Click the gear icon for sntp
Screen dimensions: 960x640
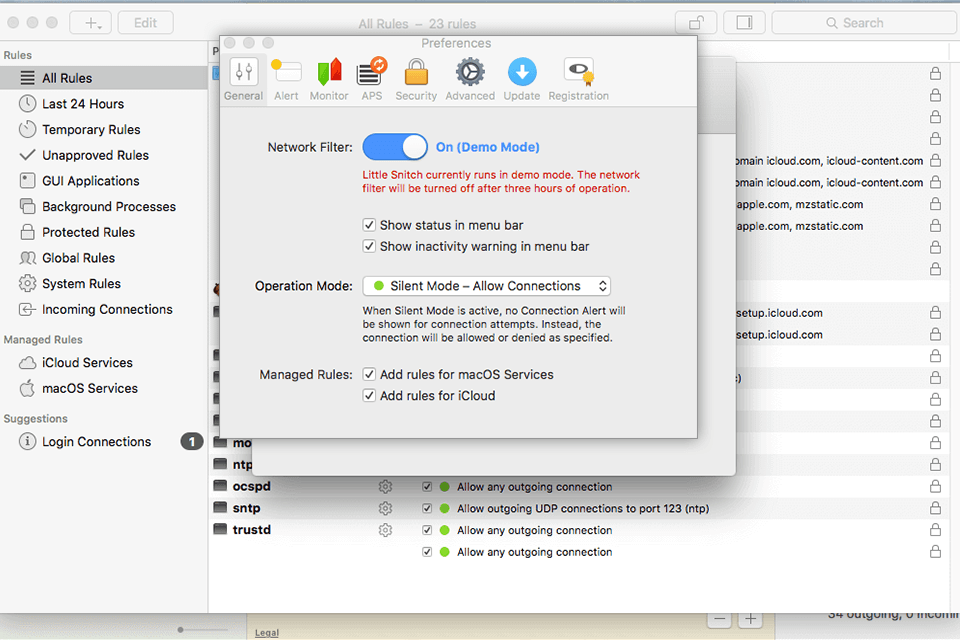tap(385, 508)
